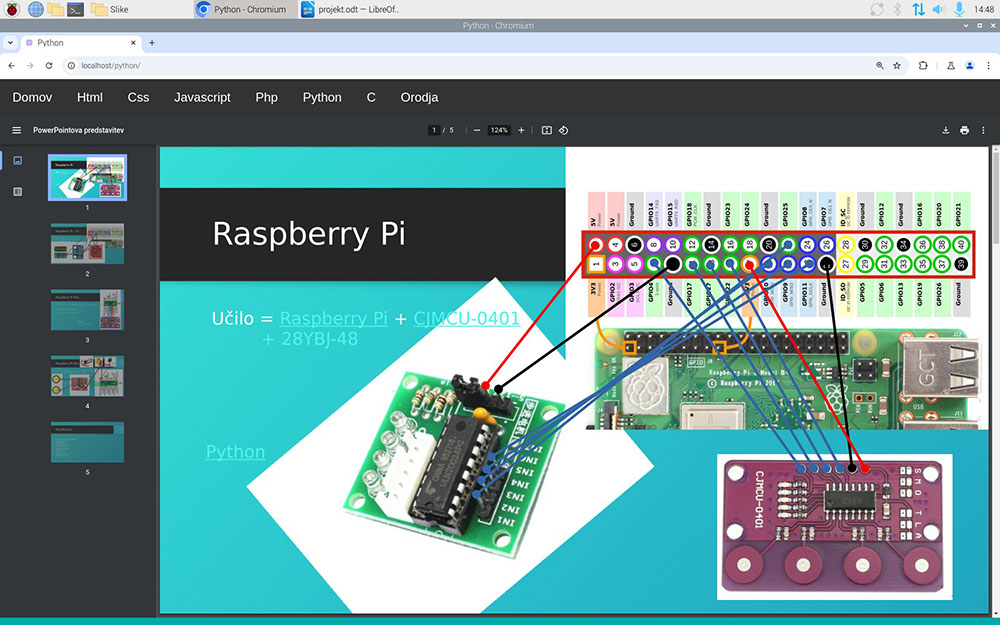Screen dimensions: 1000x625
Task: Open the Chromium profile menu
Action: pos(969,66)
